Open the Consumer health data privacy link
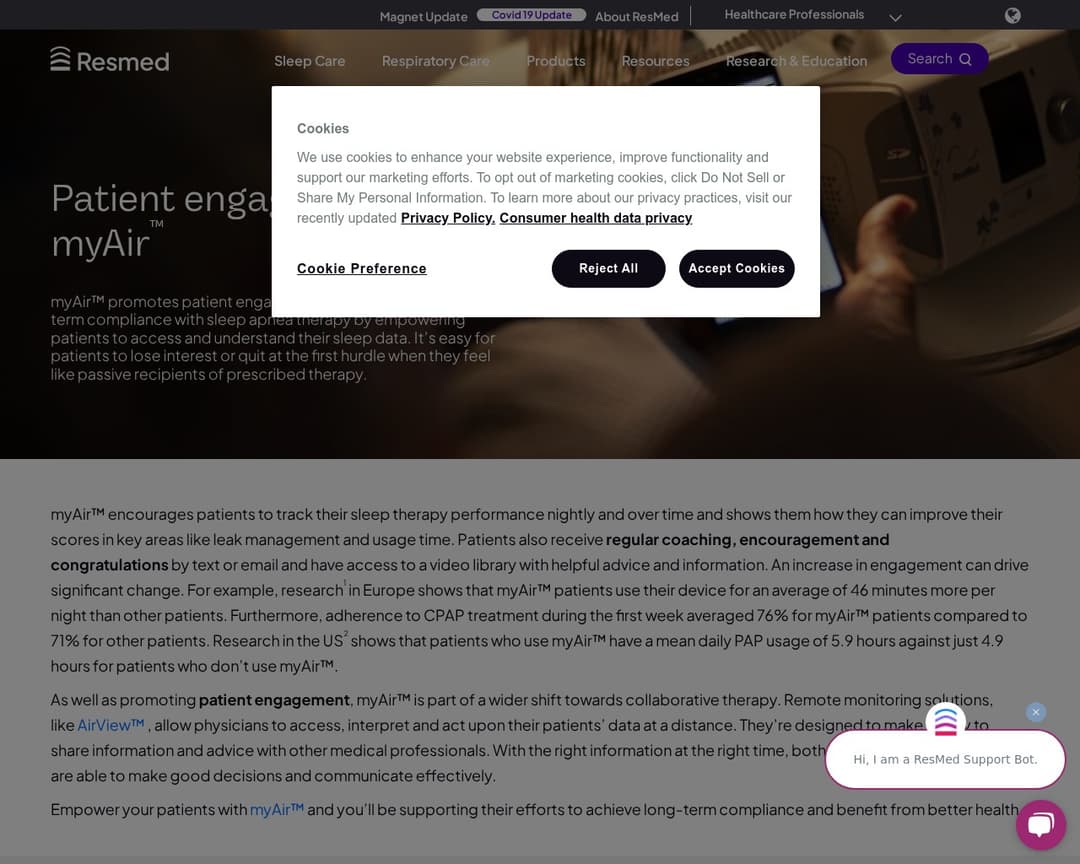This screenshot has height=864, width=1080. [596, 218]
